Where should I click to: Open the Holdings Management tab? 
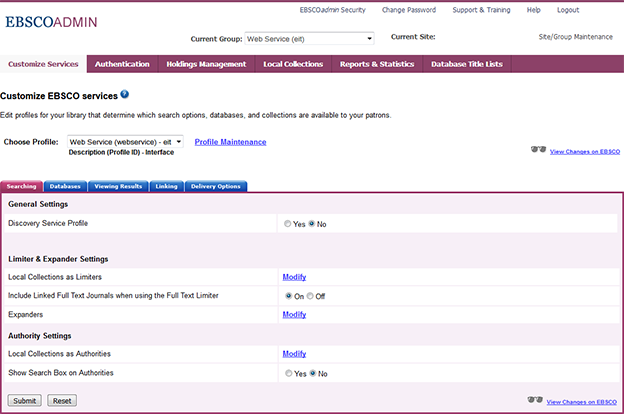click(206, 64)
